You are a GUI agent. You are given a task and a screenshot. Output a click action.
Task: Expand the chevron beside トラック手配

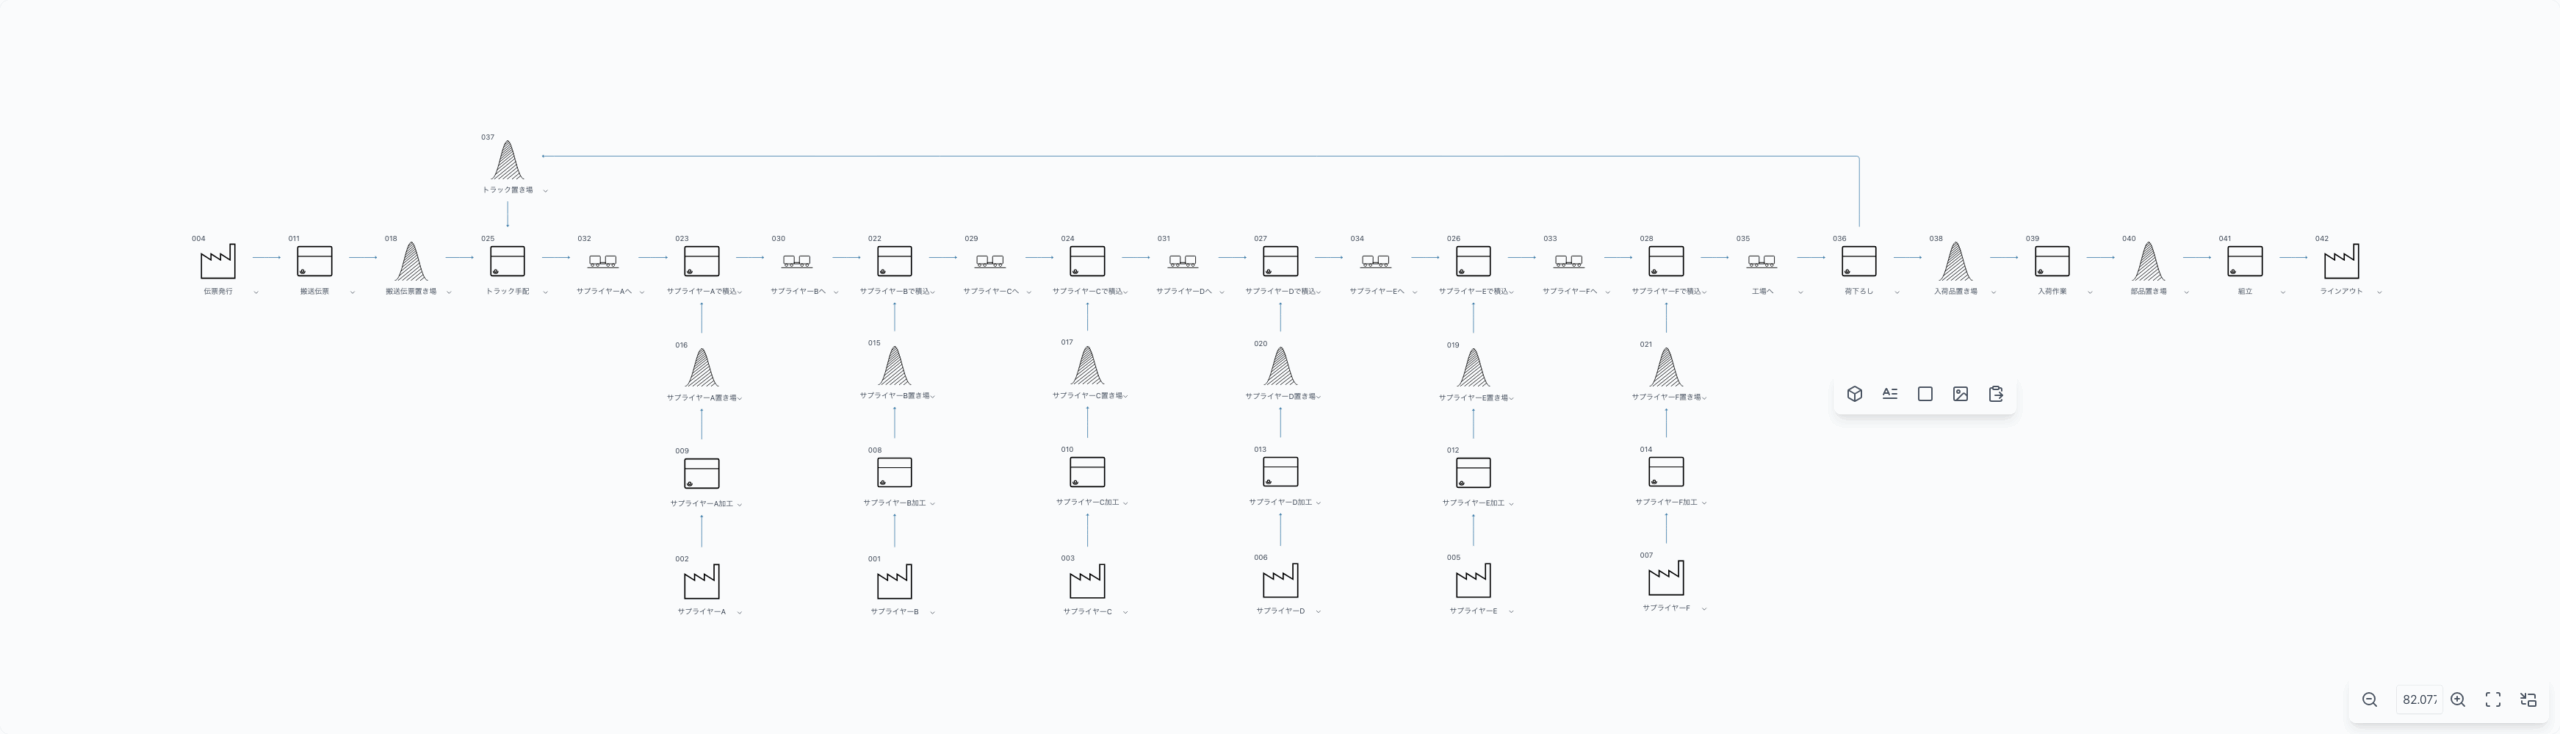pyautogui.click(x=546, y=293)
